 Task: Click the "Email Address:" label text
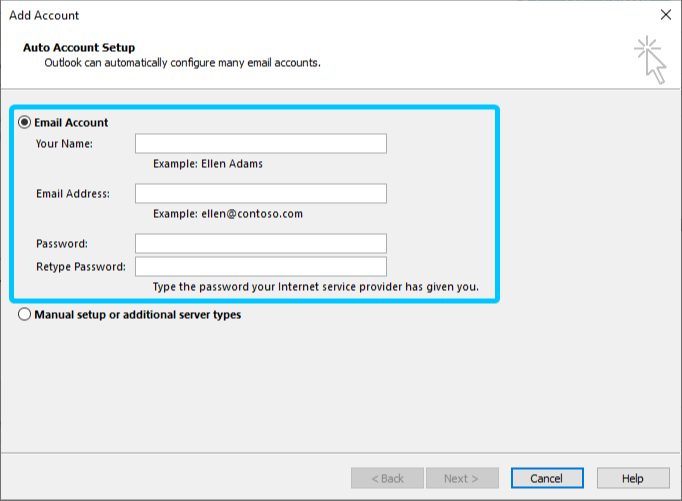pos(73,194)
